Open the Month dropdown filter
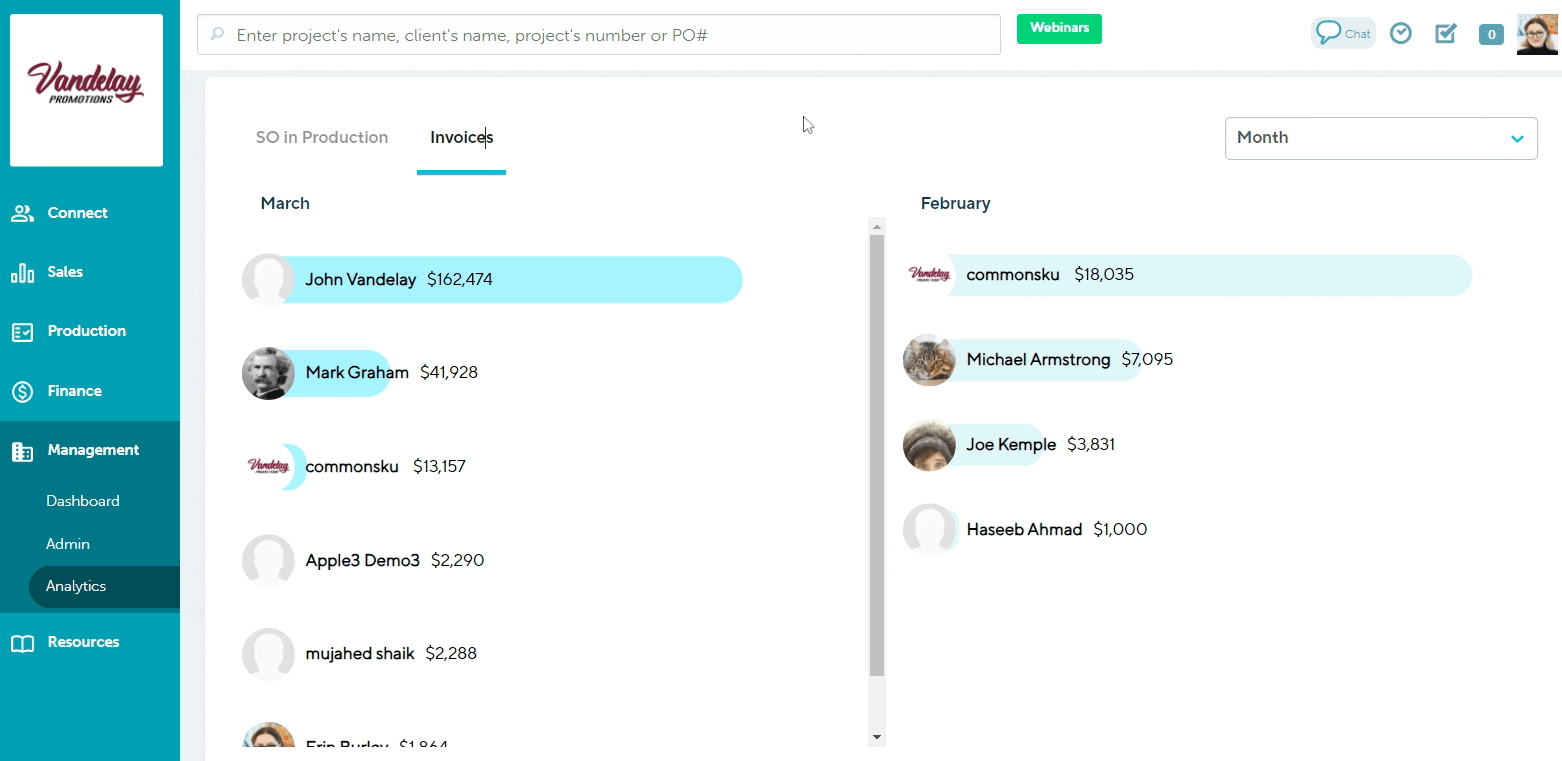The image size is (1562, 761). click(1381, 138)
